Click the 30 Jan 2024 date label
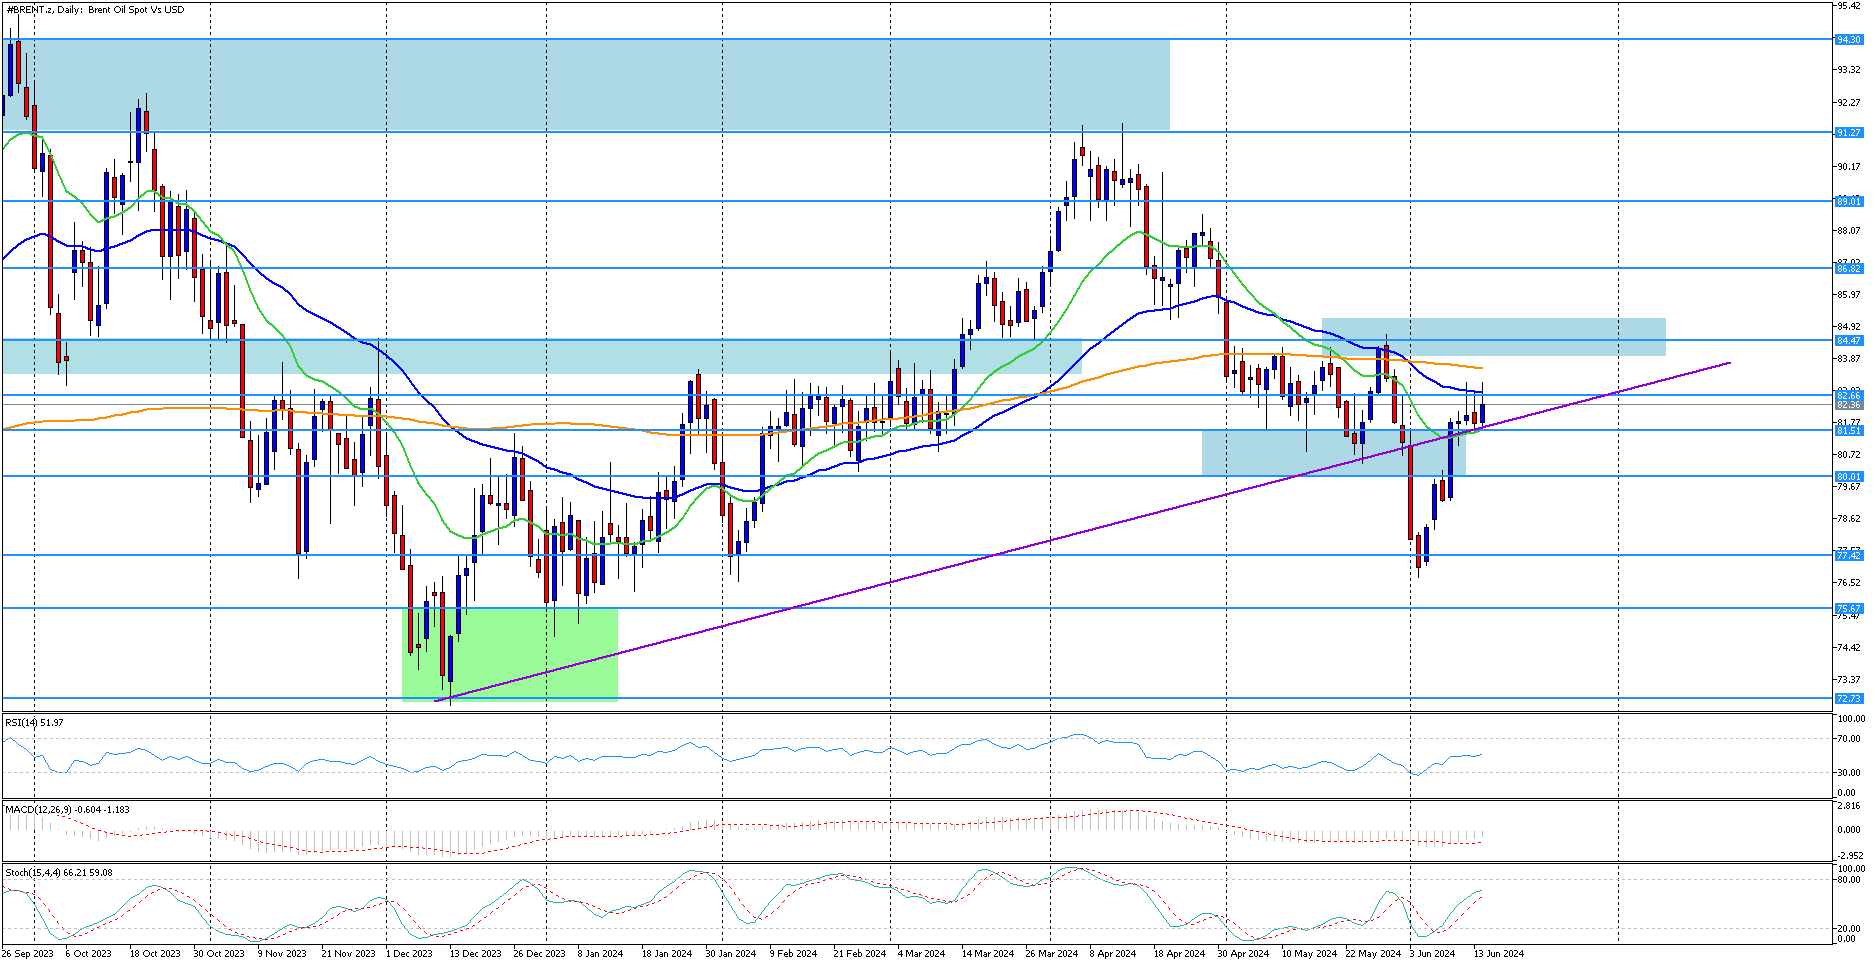 [731, 953]
